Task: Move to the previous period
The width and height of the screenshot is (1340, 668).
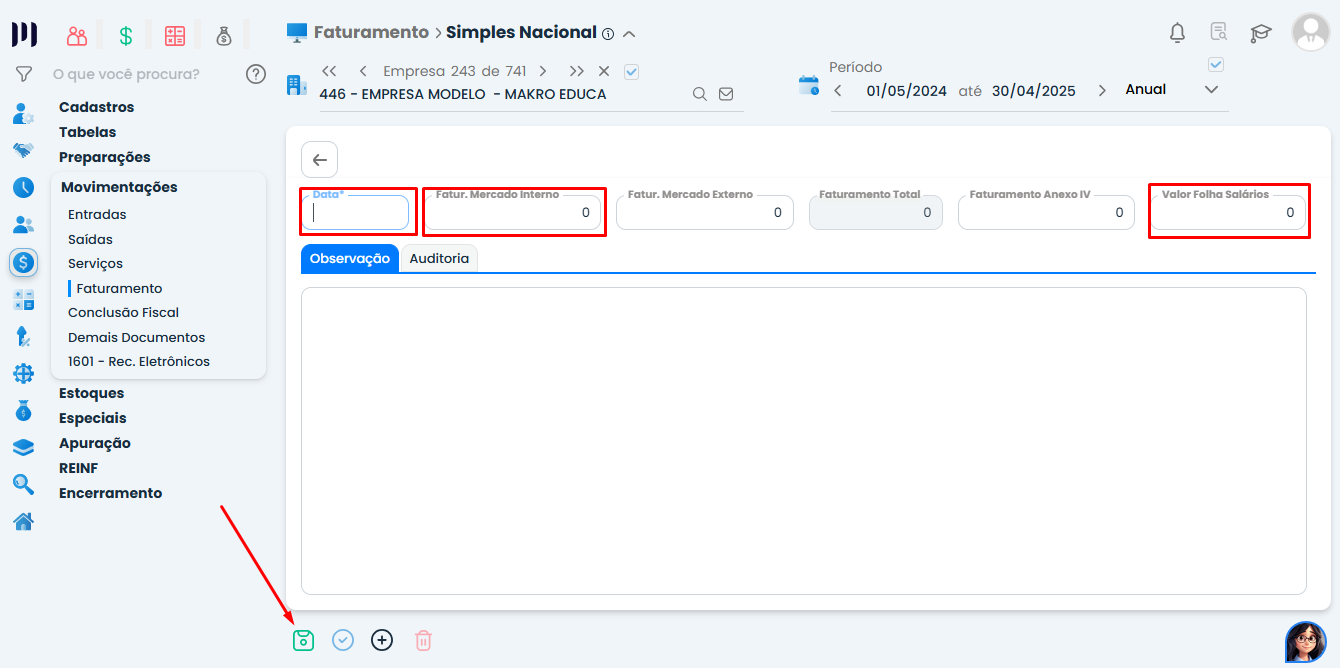Action: pos(838,91)
